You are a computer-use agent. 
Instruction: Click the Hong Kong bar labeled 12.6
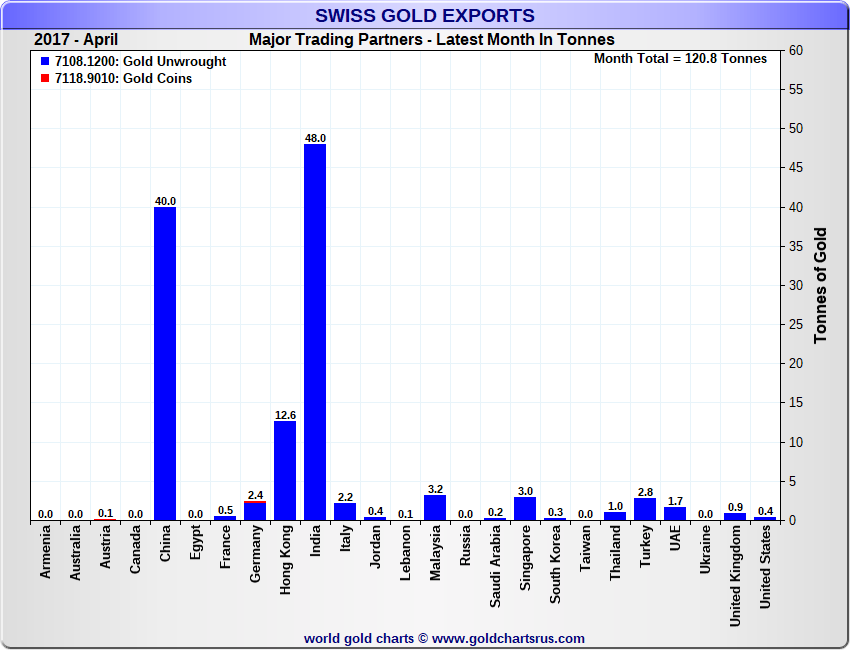click(285, 471)
